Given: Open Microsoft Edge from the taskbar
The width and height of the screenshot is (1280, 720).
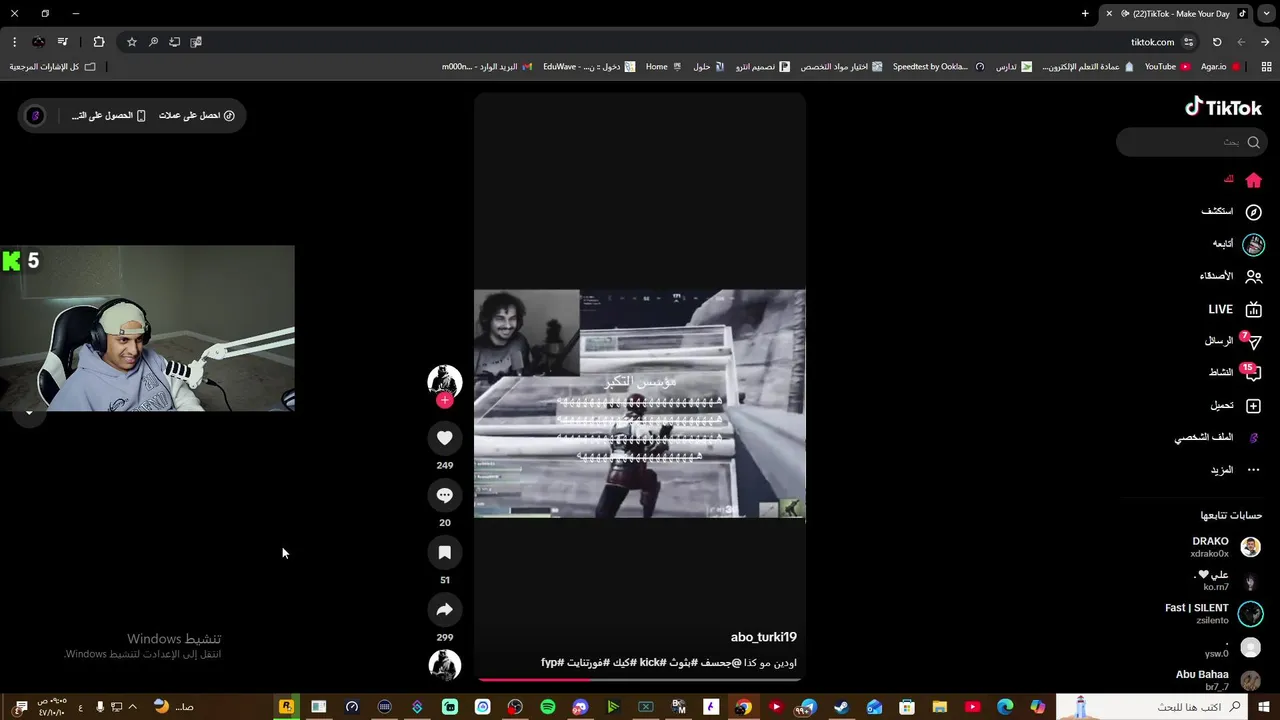Looking at the screenshot, I should tap(1005, 707).
